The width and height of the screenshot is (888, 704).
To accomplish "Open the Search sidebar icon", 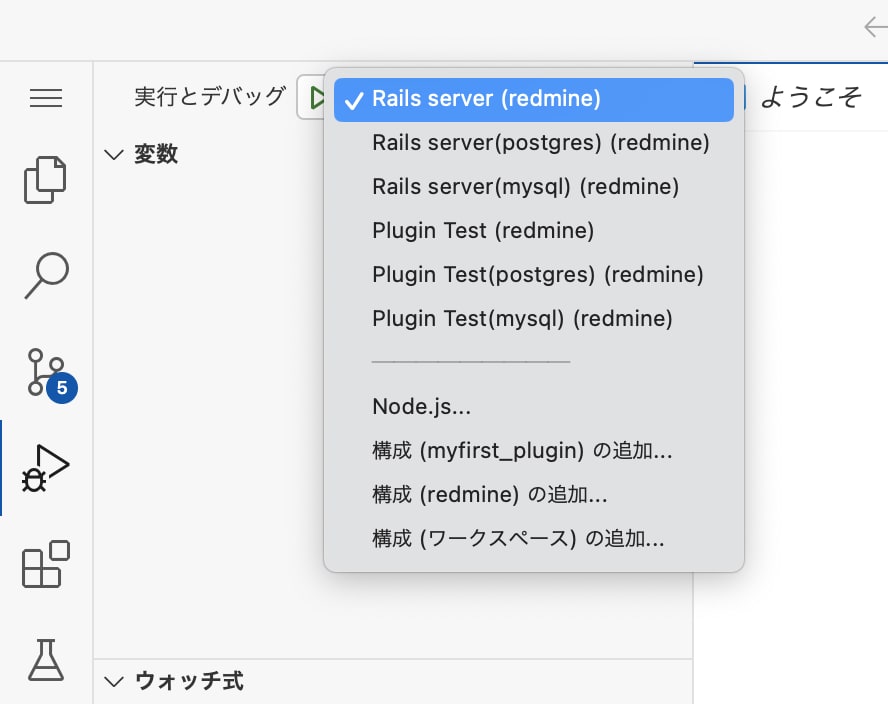I will 45,277.
